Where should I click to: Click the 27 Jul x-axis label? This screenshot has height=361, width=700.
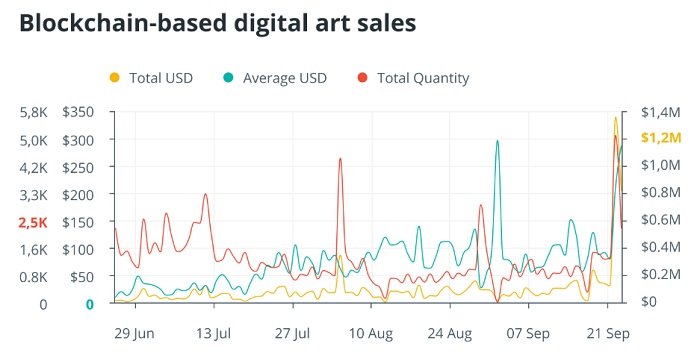pos(292,334)
